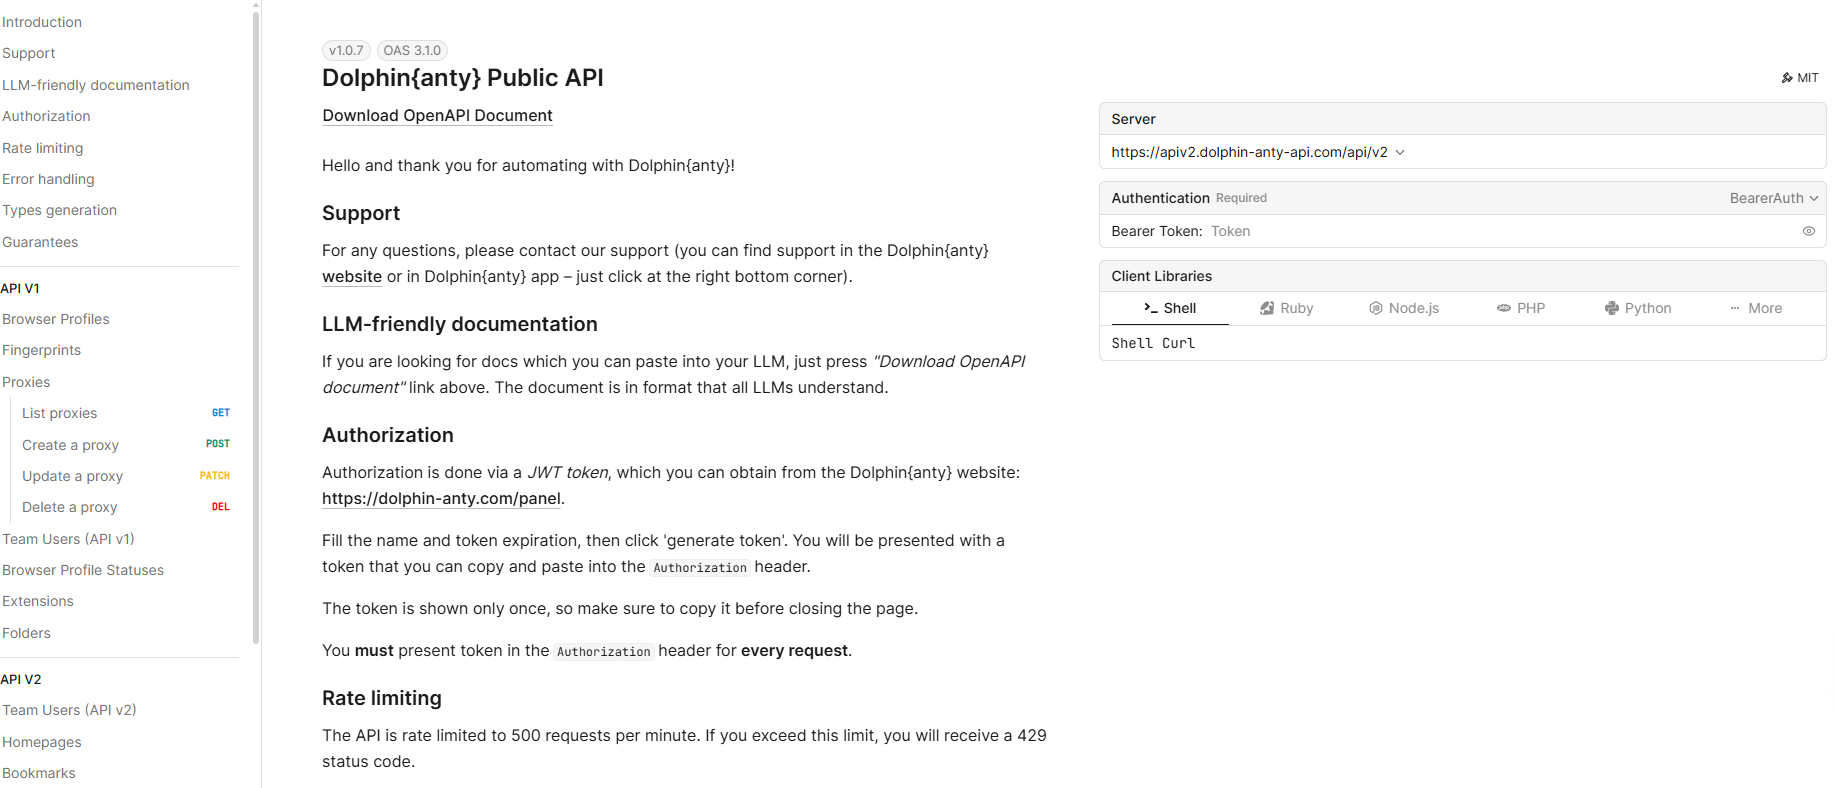Image resolution: width=1835 pixels, height=788 pixels.
Task: Open Guarantees sidebar entry
Action: click(x=40, y=242)
